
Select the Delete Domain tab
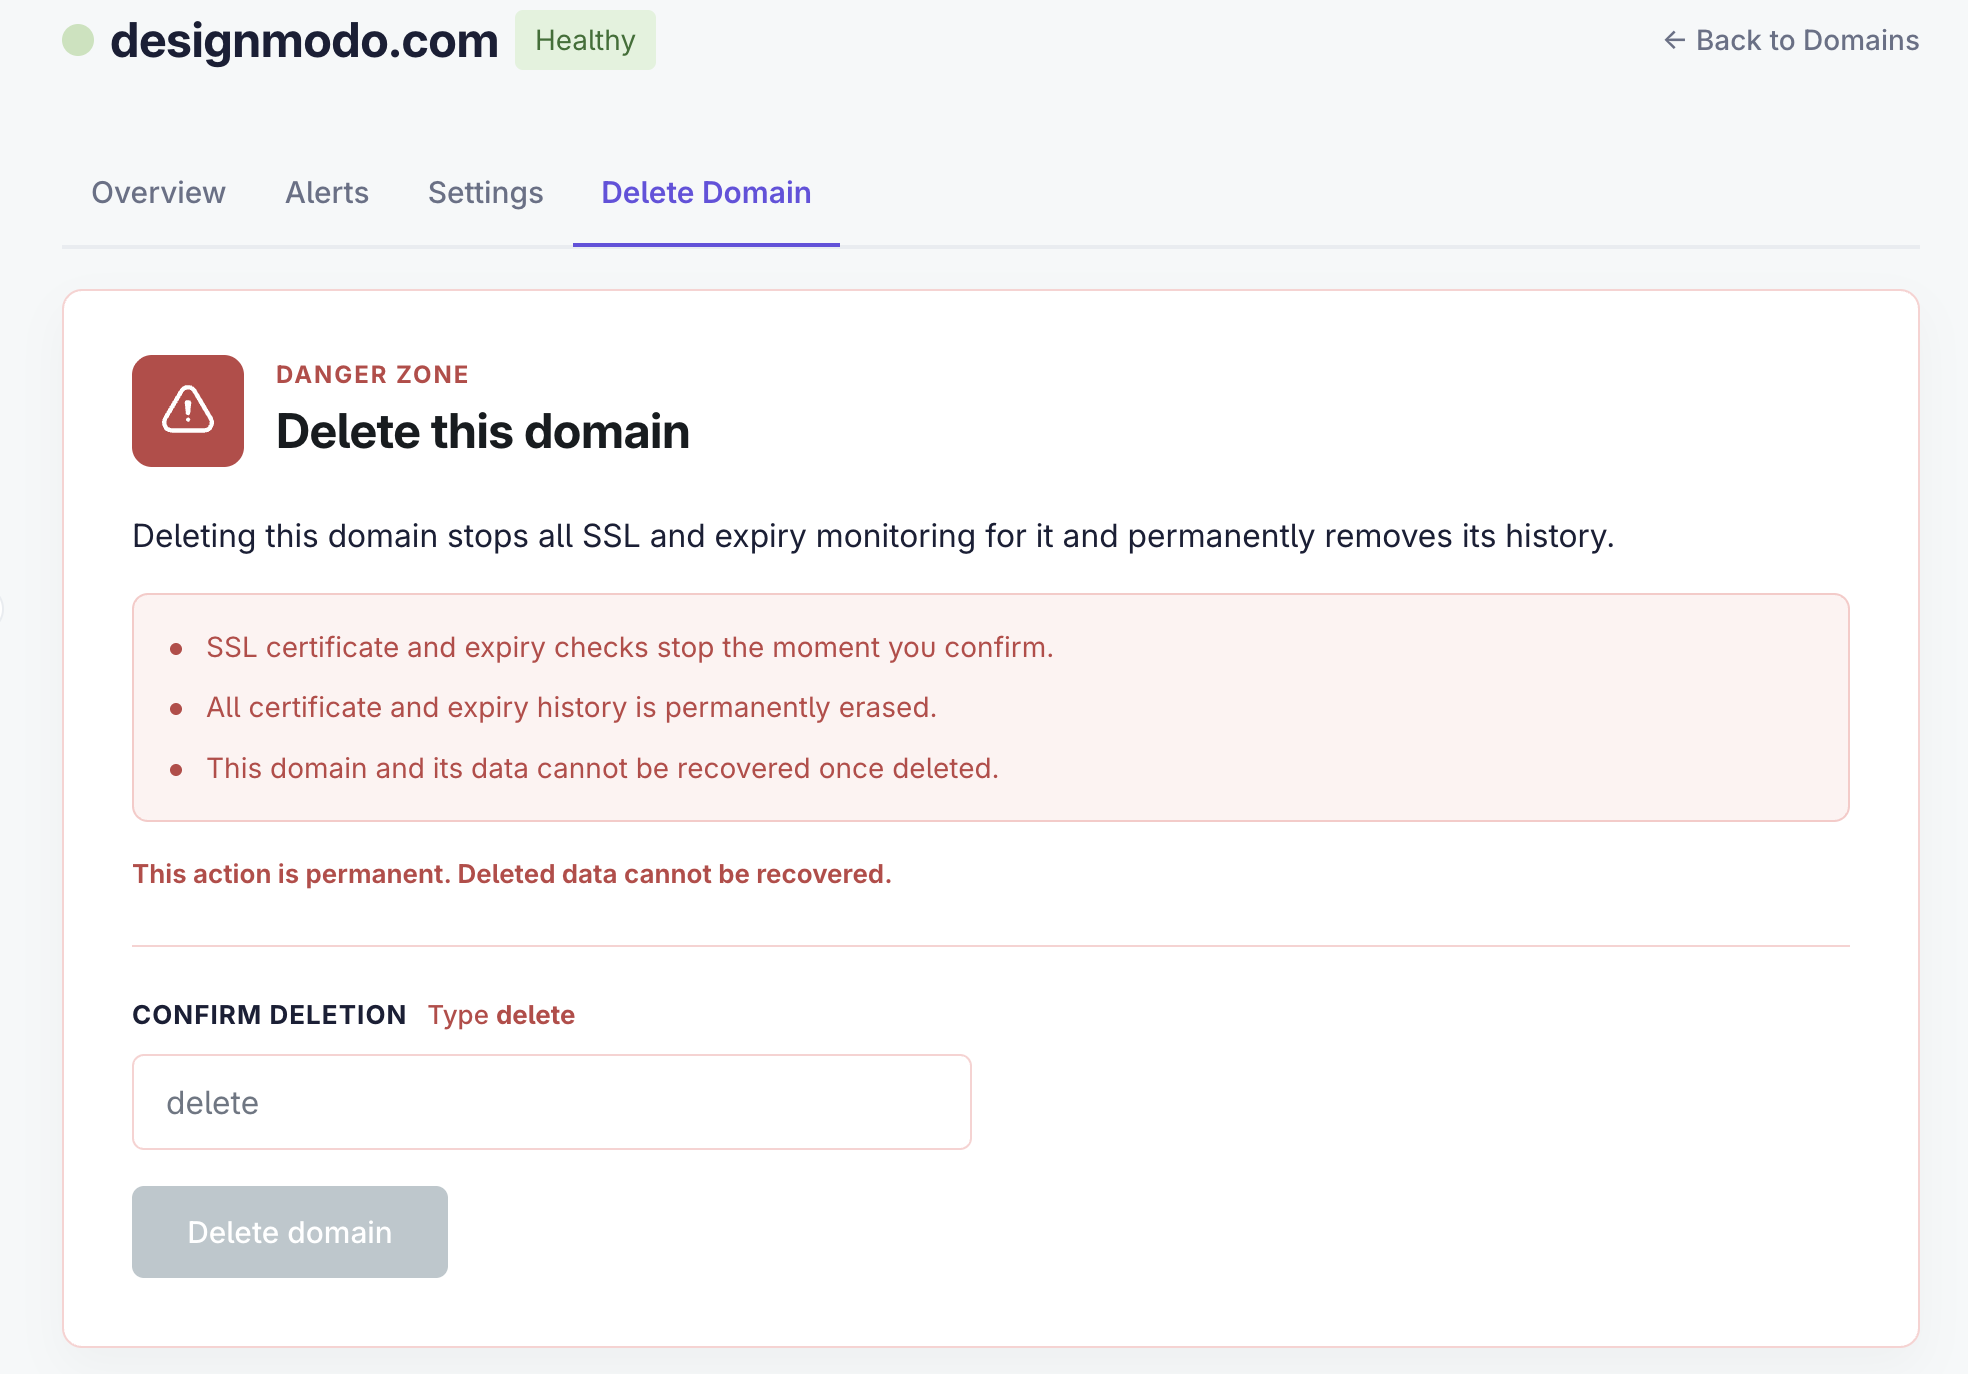[706, 192]
